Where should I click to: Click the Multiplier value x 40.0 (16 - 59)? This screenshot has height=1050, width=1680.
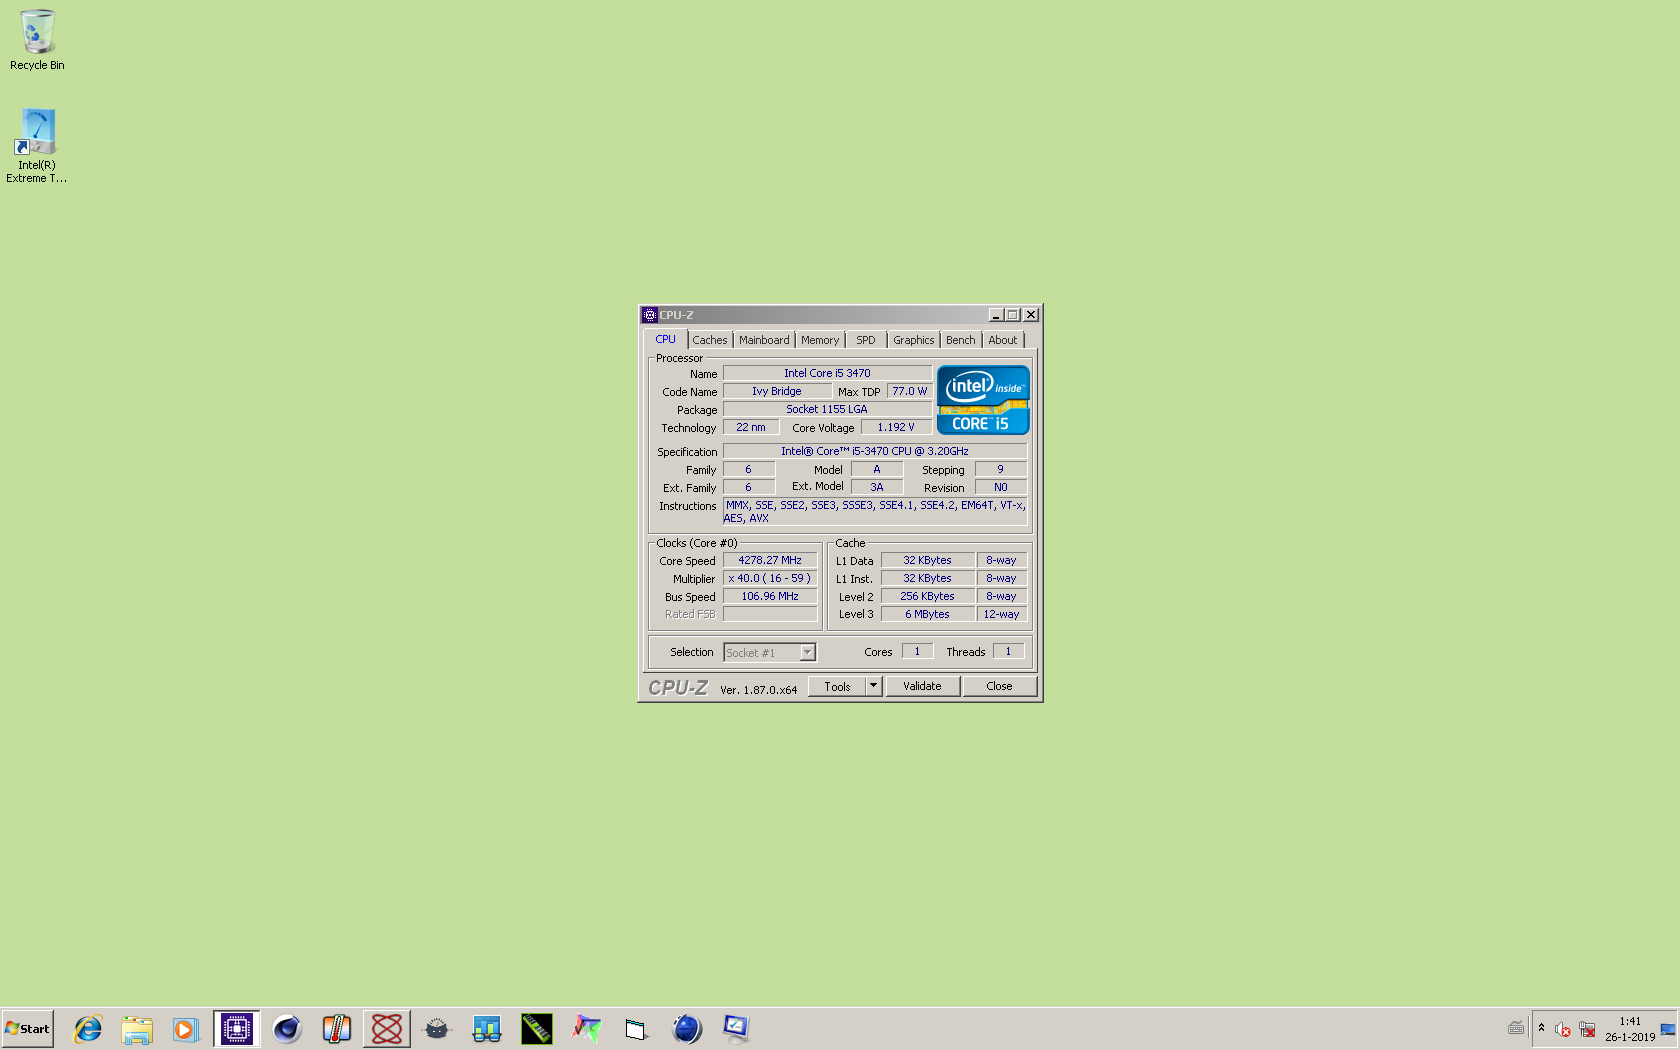770,578
